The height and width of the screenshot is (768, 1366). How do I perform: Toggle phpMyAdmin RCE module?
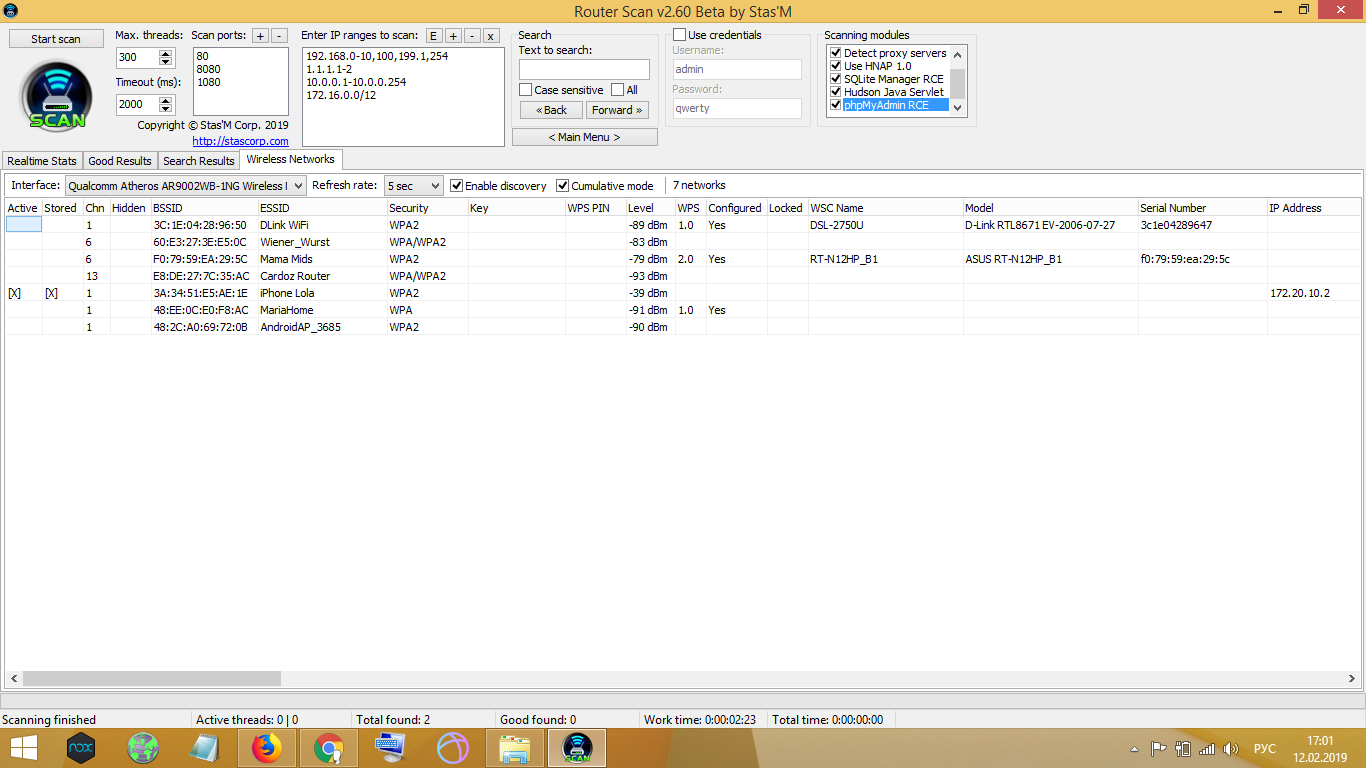(x=836, y=105)
